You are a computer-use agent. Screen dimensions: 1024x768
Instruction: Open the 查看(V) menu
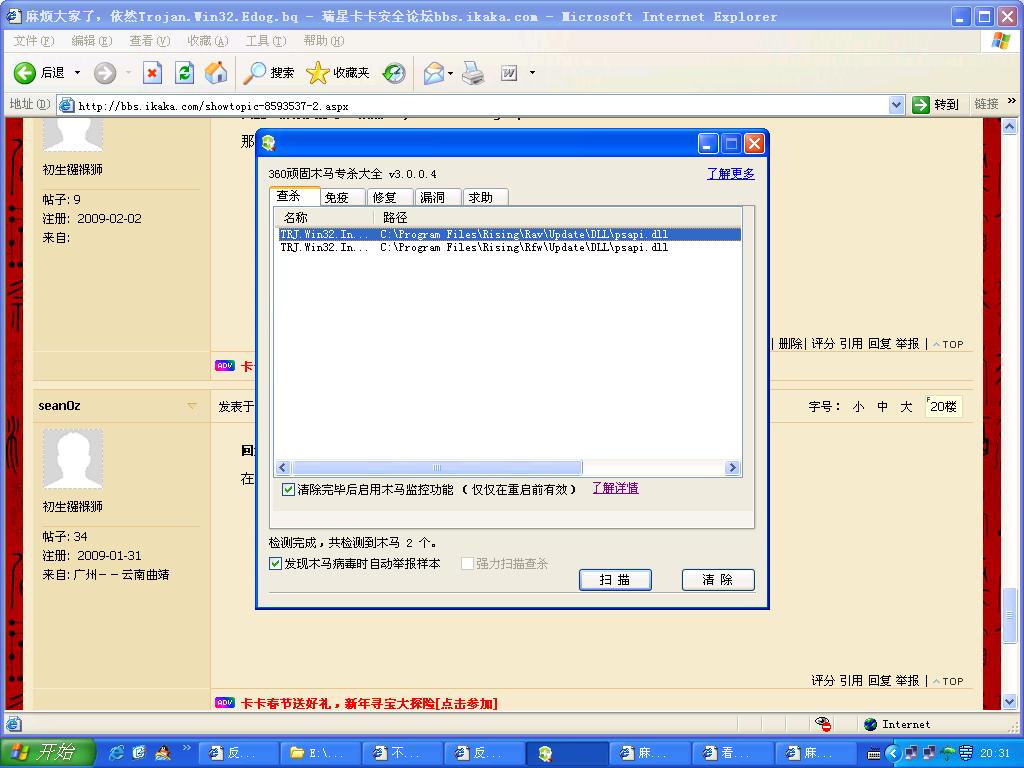tap(150, 40)
